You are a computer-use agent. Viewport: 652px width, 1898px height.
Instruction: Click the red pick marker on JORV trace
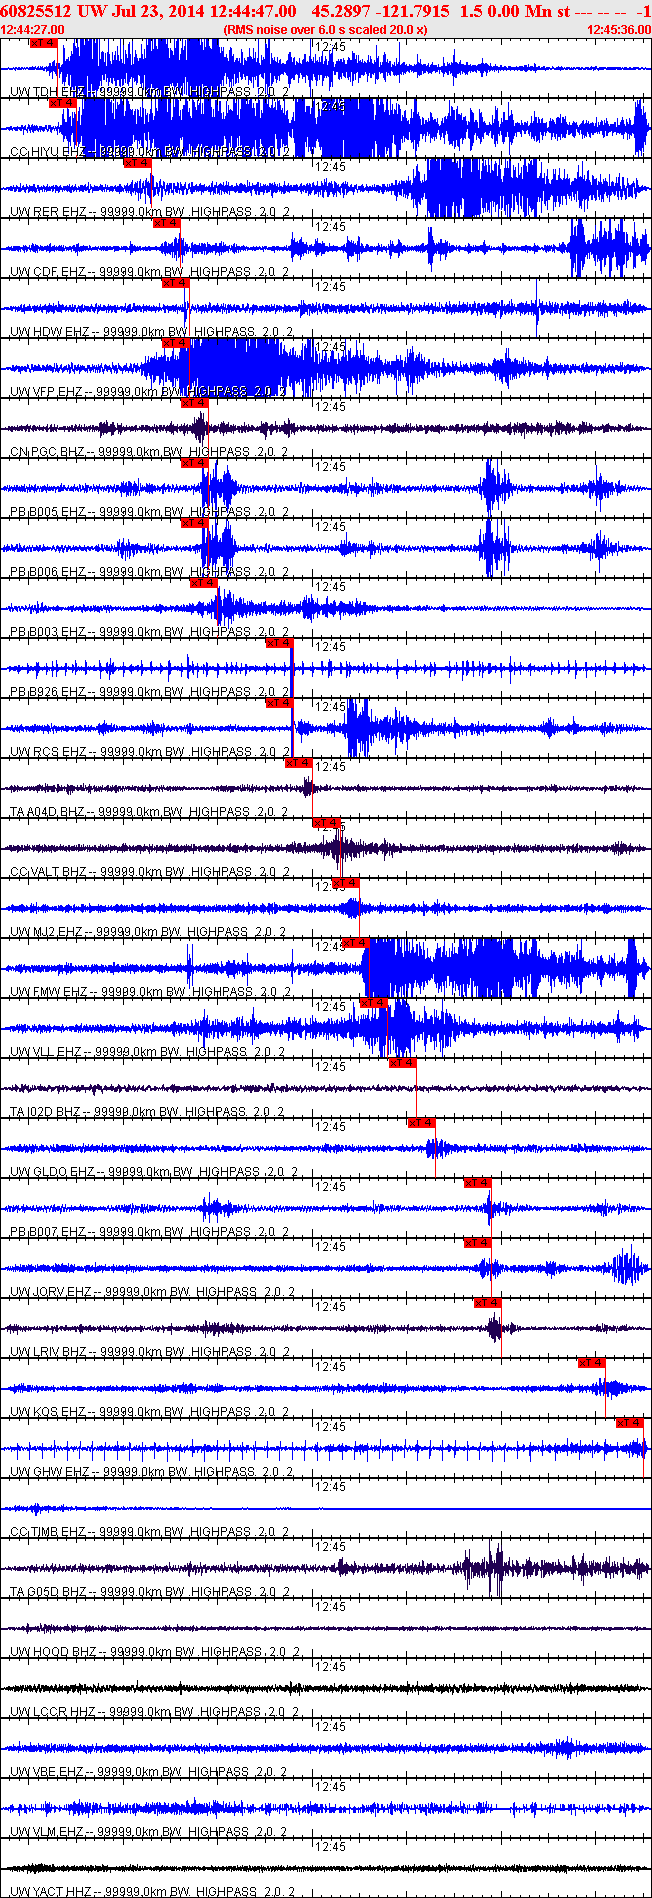tap(478, 1243)
